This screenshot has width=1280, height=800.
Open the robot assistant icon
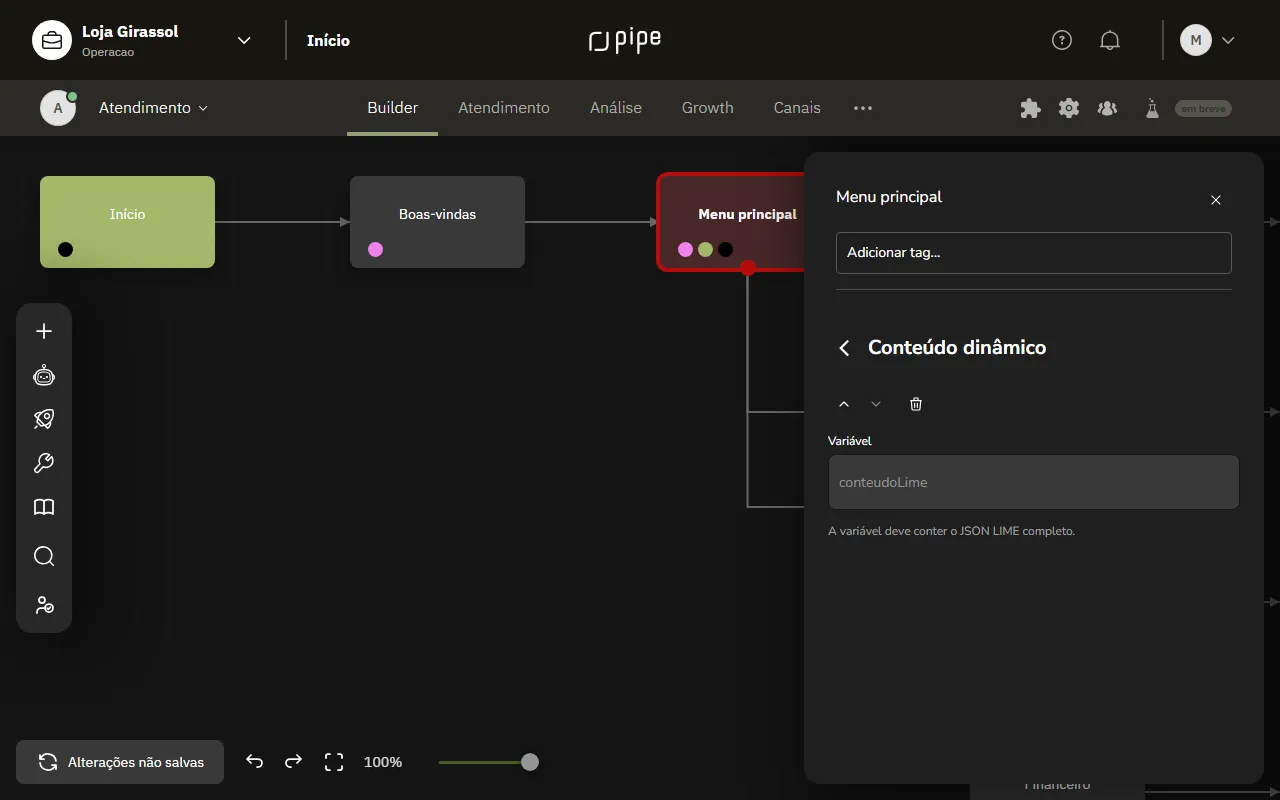44,375
